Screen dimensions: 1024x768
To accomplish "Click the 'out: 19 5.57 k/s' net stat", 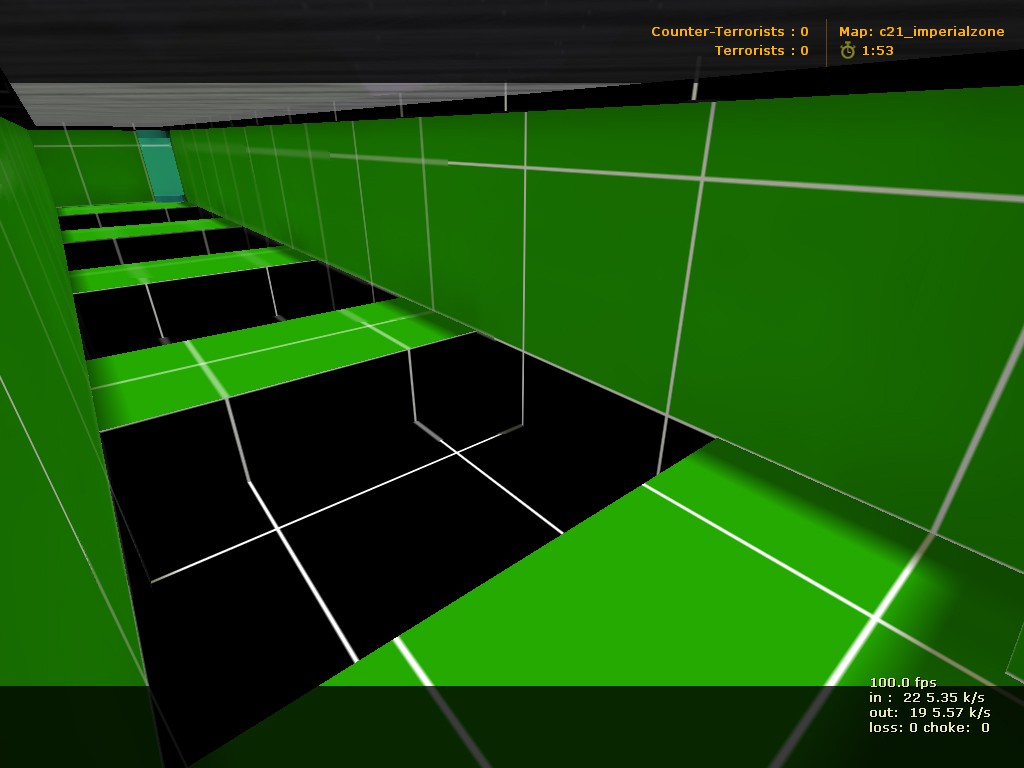I will [x=930, y=712].
